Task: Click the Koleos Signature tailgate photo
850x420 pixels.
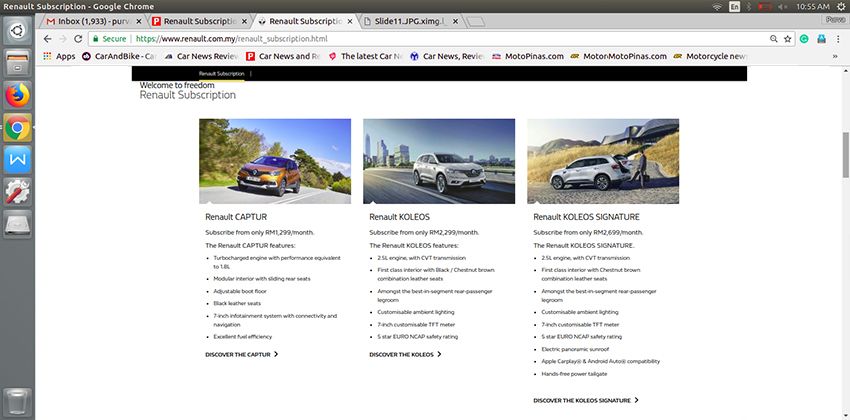Action: 603,161
